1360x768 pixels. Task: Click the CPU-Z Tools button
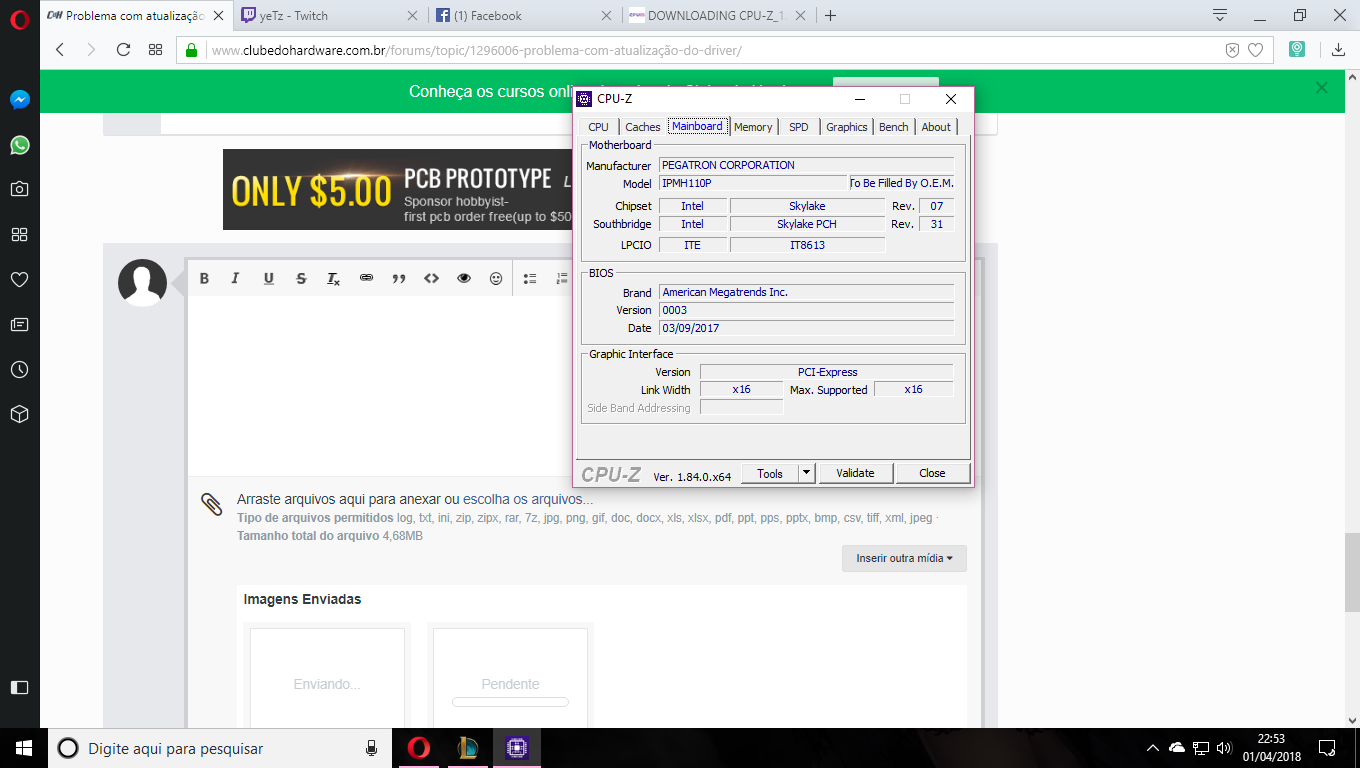770,473
